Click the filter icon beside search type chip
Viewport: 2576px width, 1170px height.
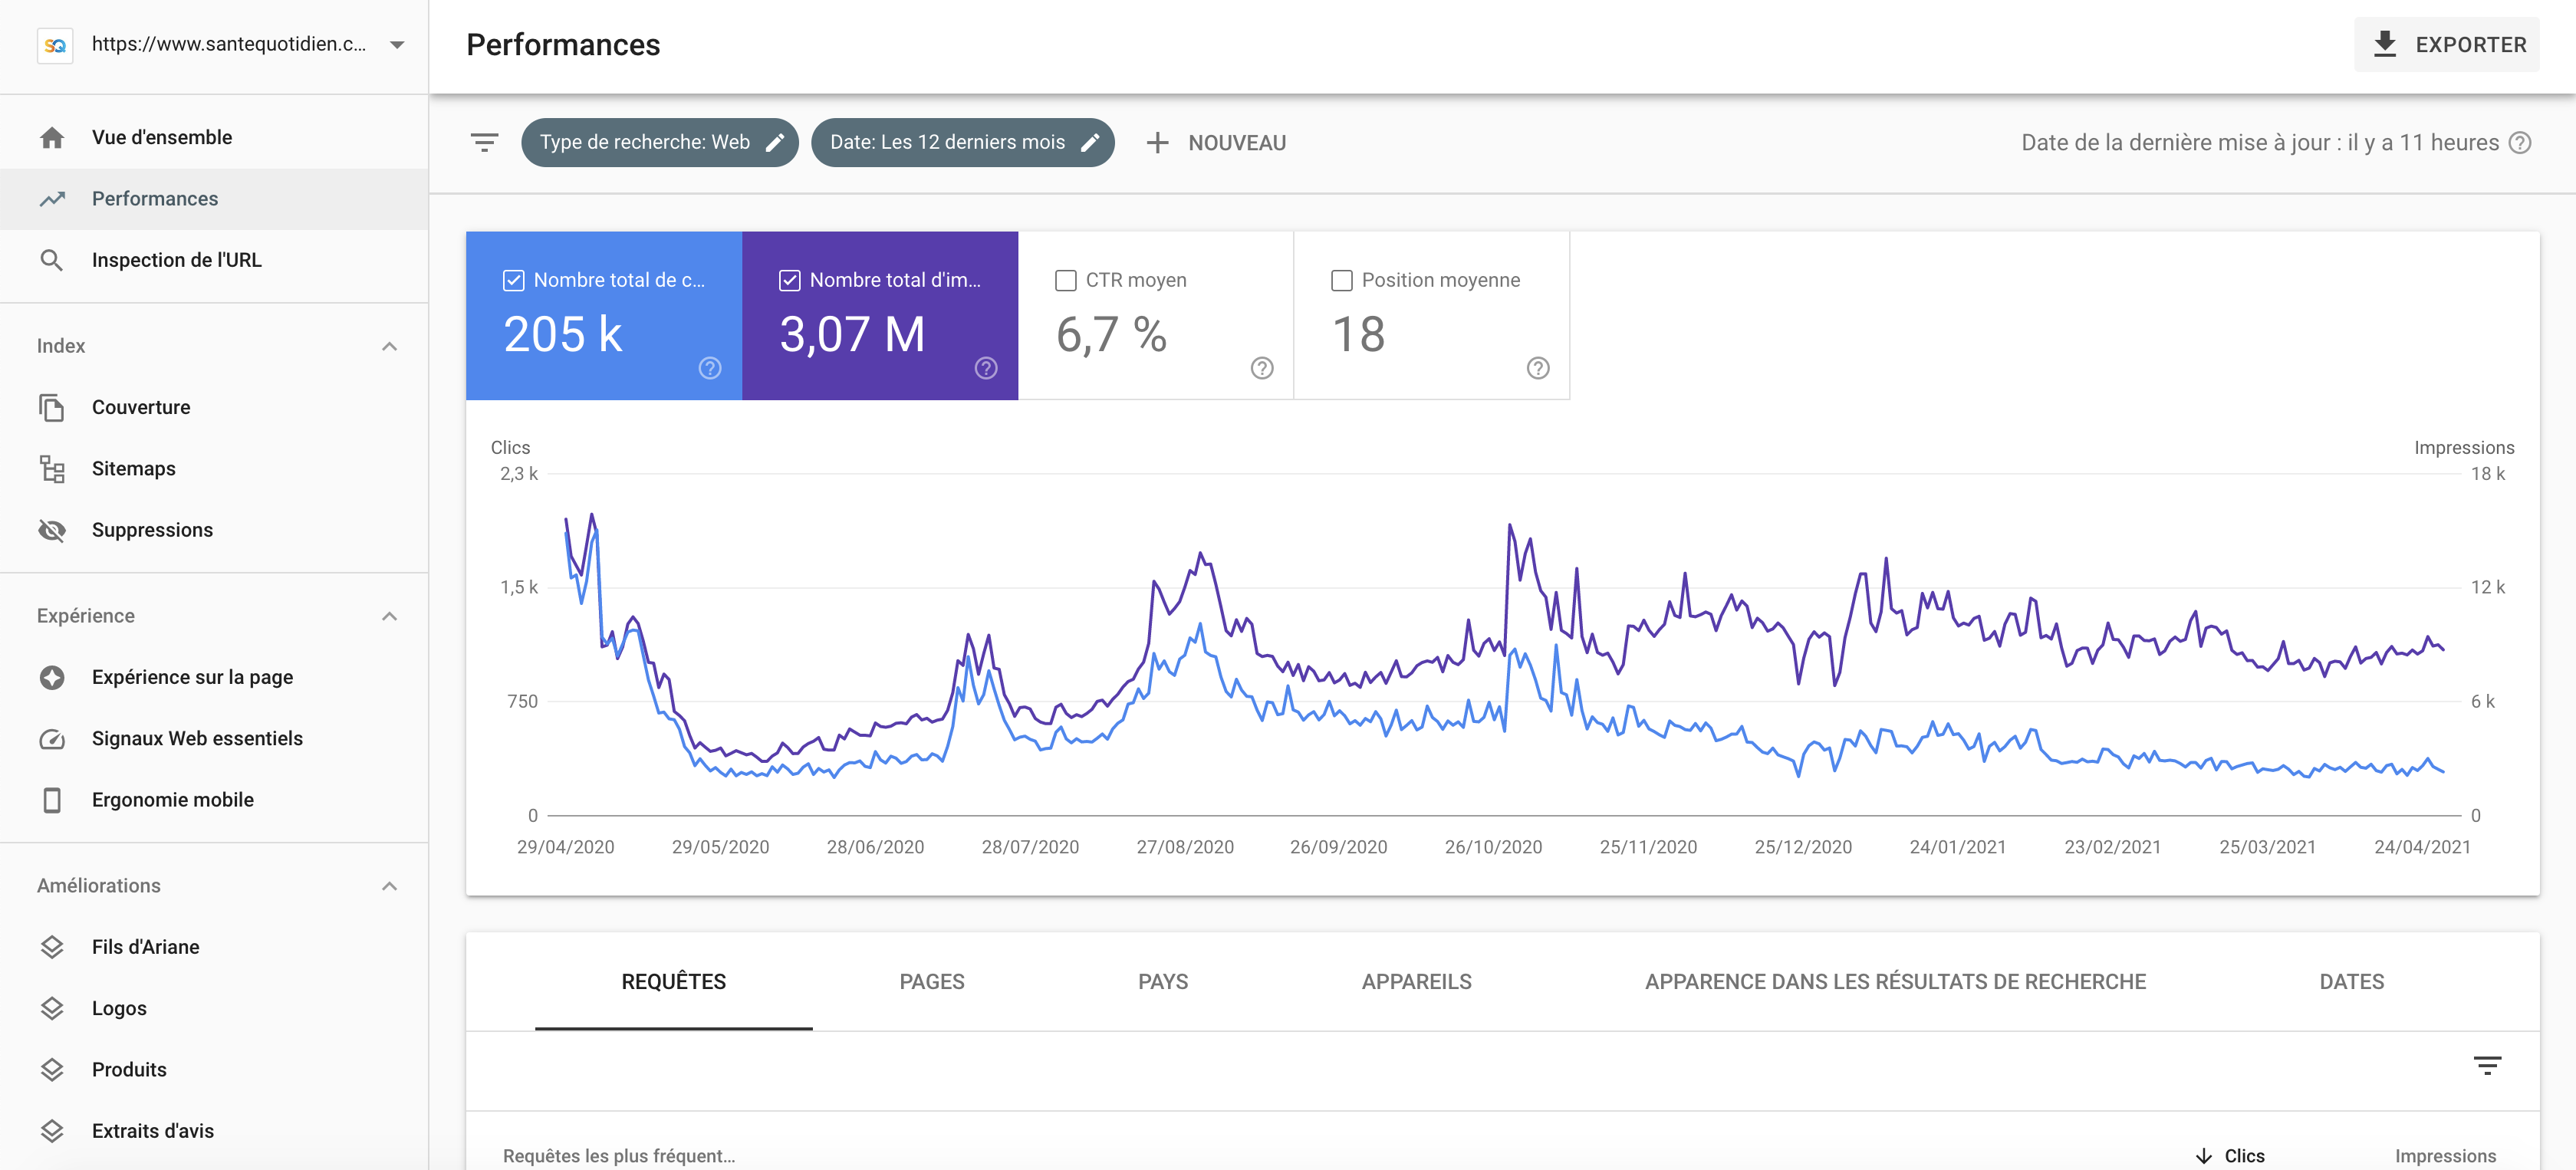[x=485, y=143]
